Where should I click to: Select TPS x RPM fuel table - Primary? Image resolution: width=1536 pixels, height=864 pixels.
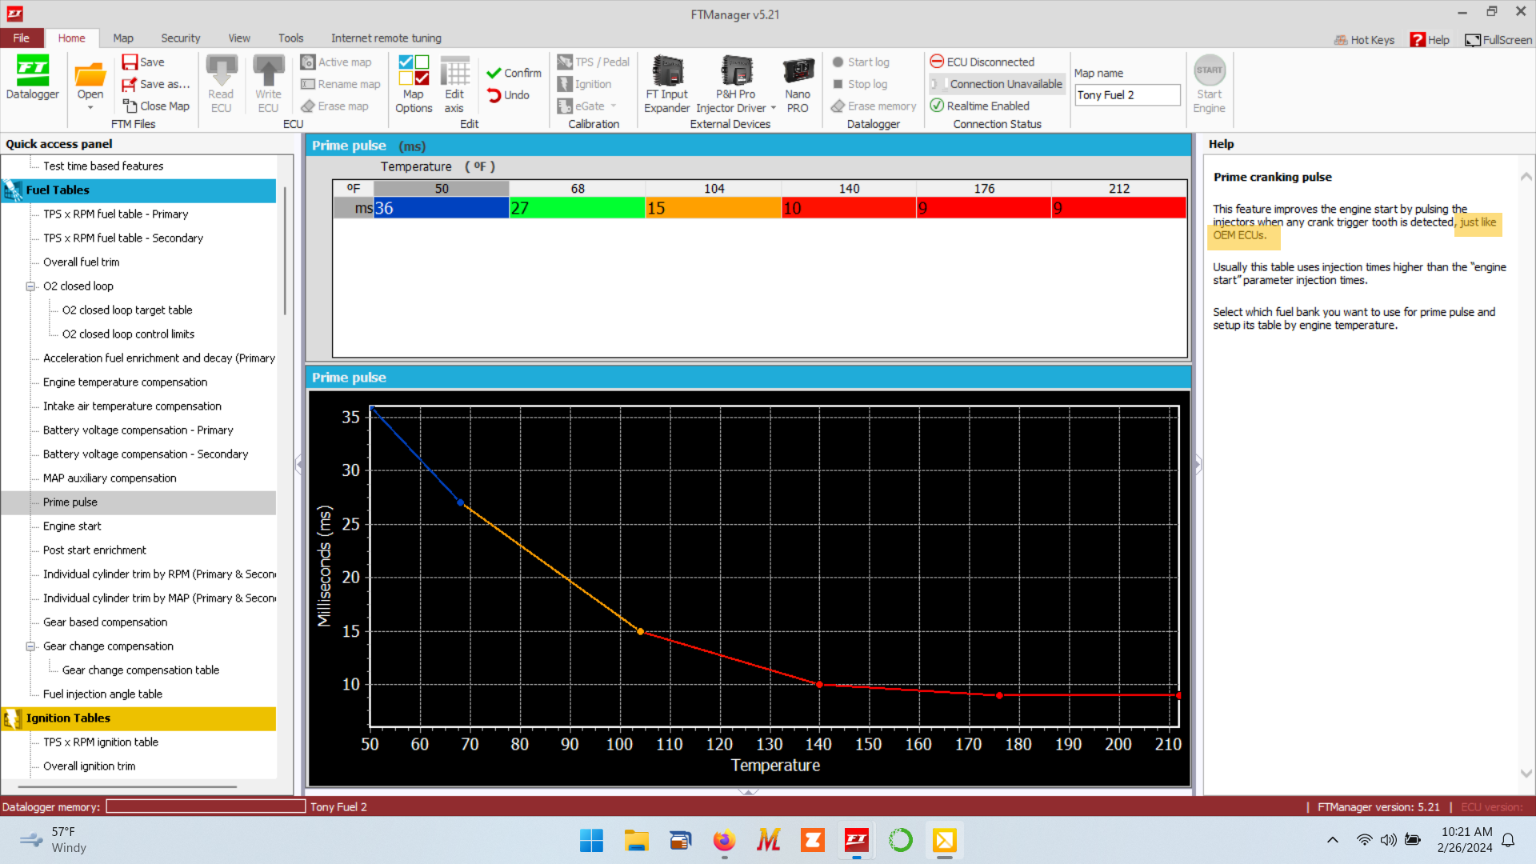pyautogui.click(x=115, y=214)
